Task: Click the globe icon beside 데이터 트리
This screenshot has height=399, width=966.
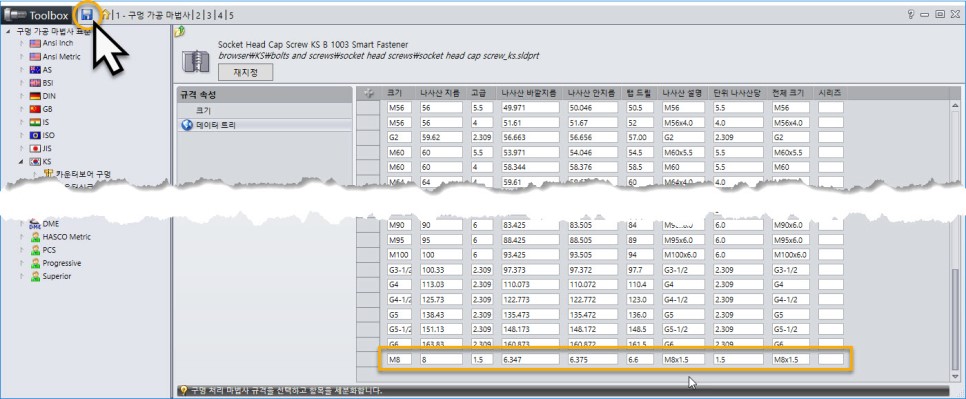Action: 187,125
